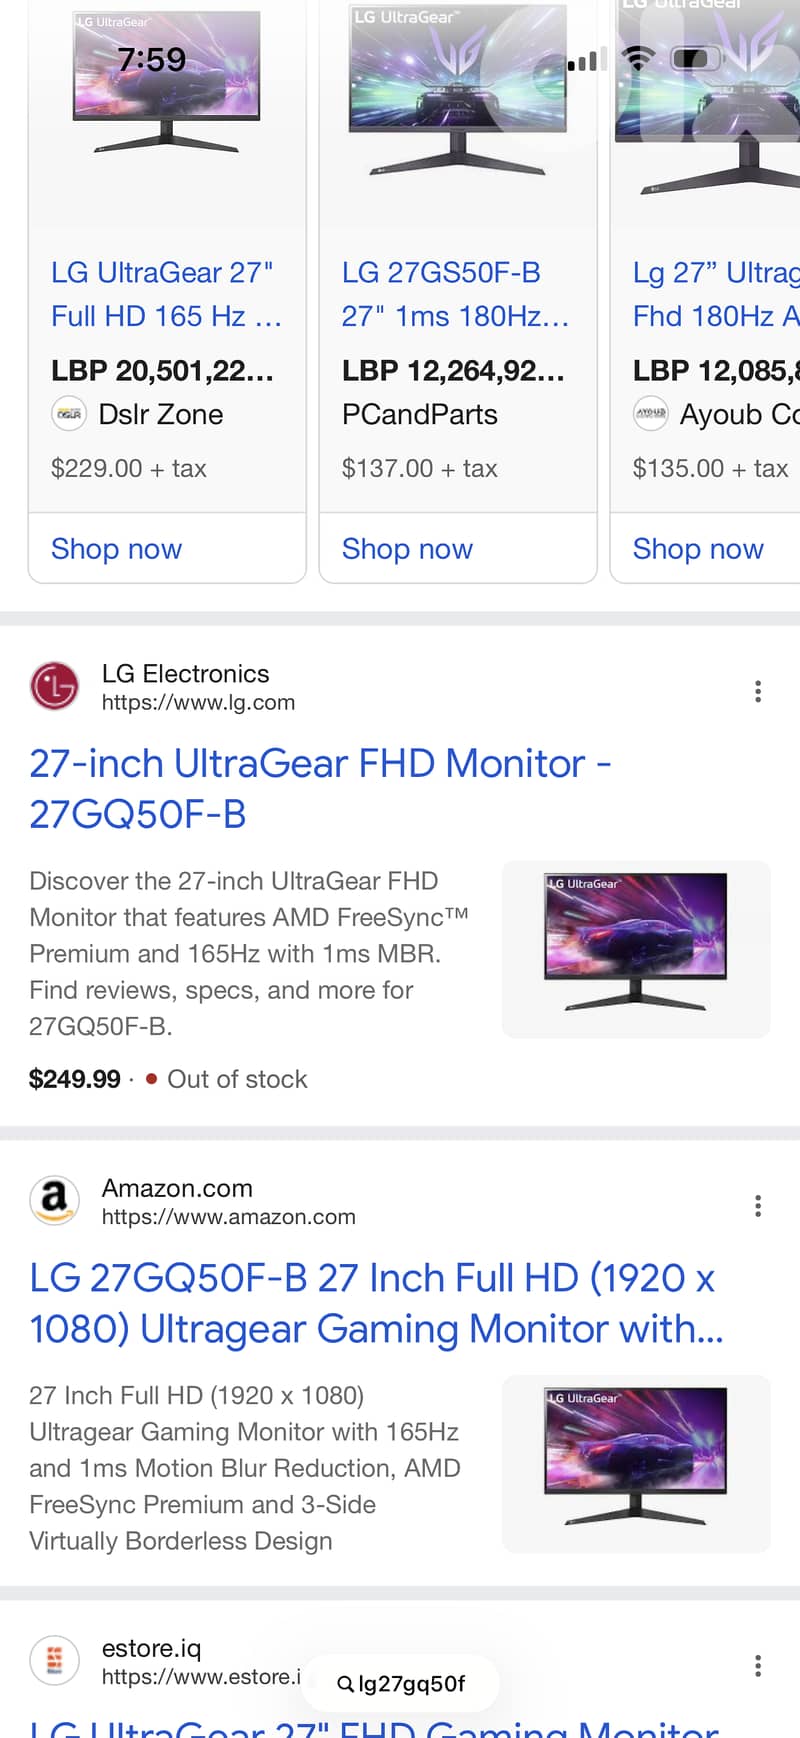Click the estore.iq favicon icon
The width and height of the screenshot is (800, 1738).
click(x=54, y=1661)
